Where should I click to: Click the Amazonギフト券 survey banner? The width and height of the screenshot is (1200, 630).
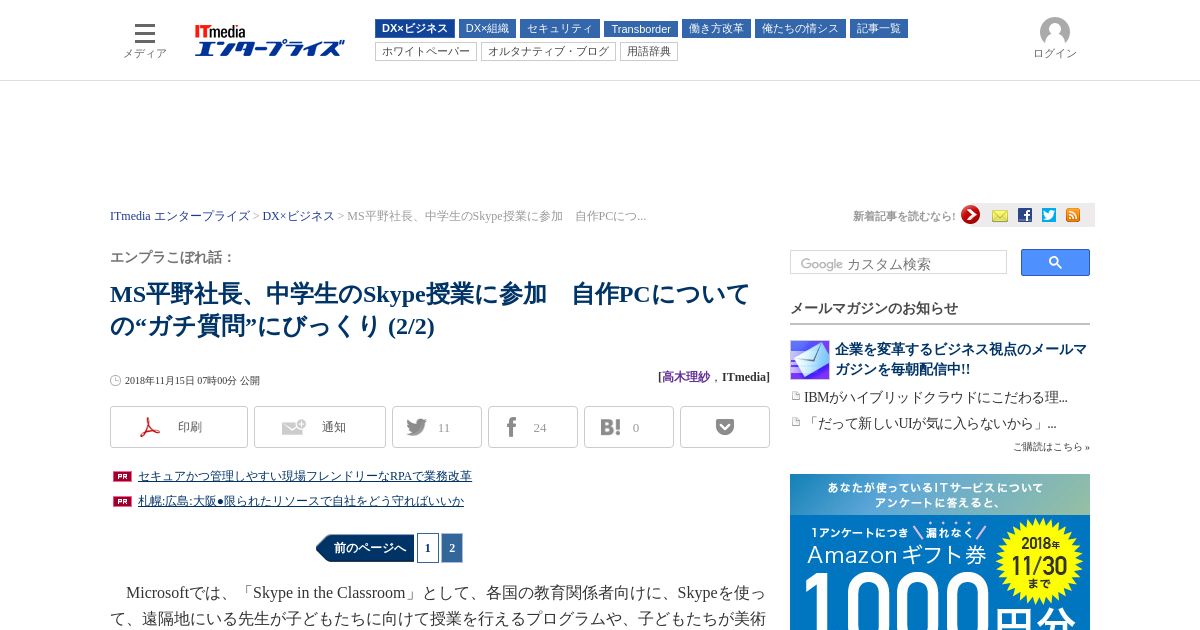tap(940, 552)
